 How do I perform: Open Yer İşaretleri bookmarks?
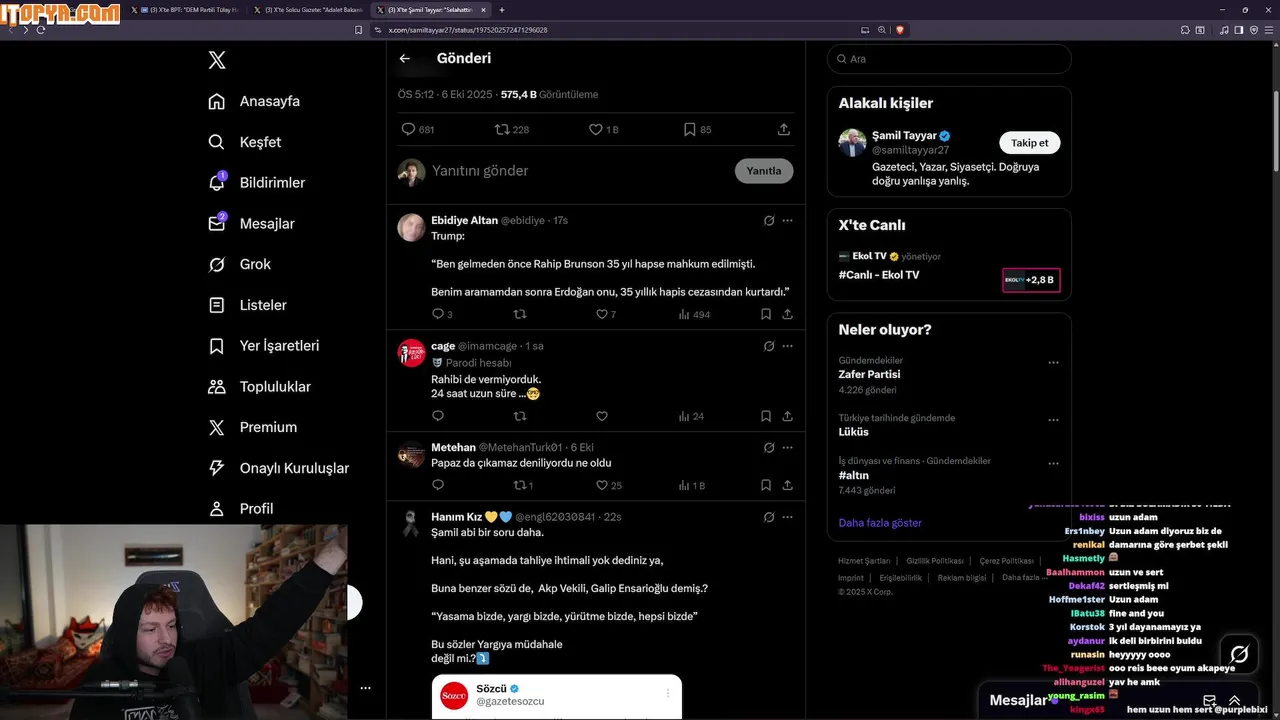[264, 346]
